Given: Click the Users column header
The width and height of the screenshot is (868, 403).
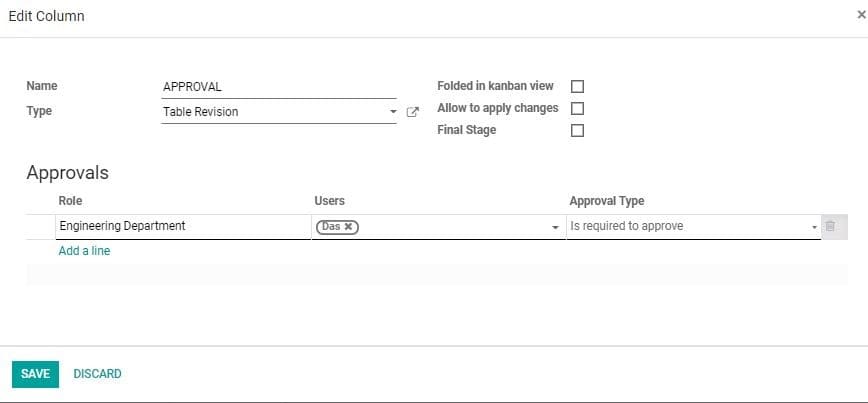Looking at the screenshot, I should click(x=329, y=201).
